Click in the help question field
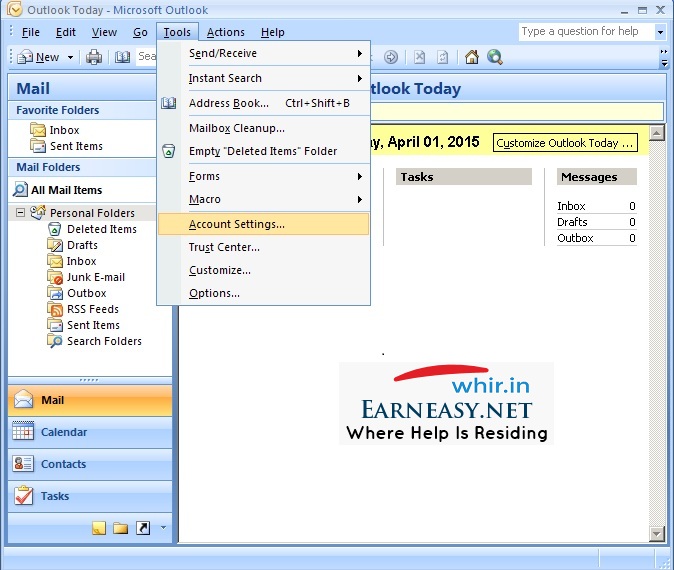This screenshot has width=674, height=570. click(x=586, y=32)
